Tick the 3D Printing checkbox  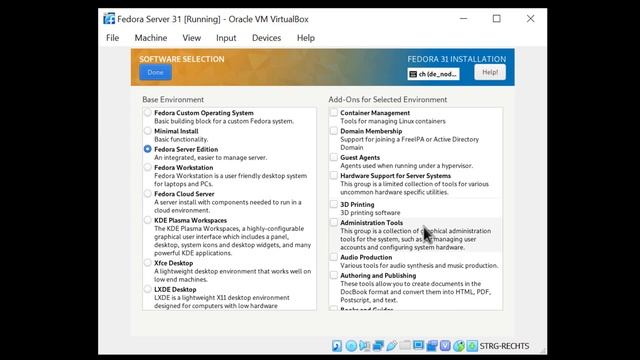coord(334,204)
